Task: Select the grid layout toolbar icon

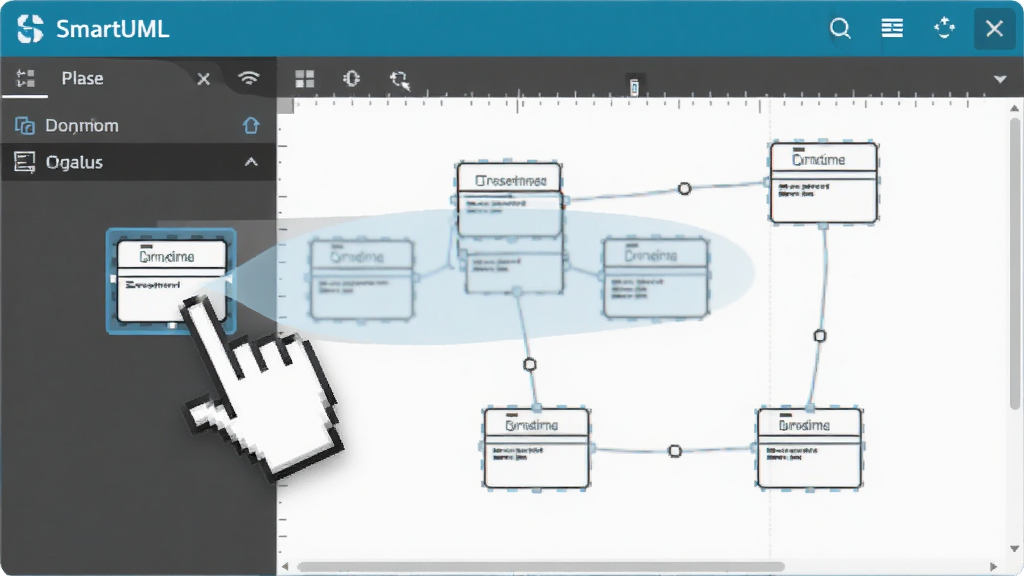Action: click(x=305, y=79)
